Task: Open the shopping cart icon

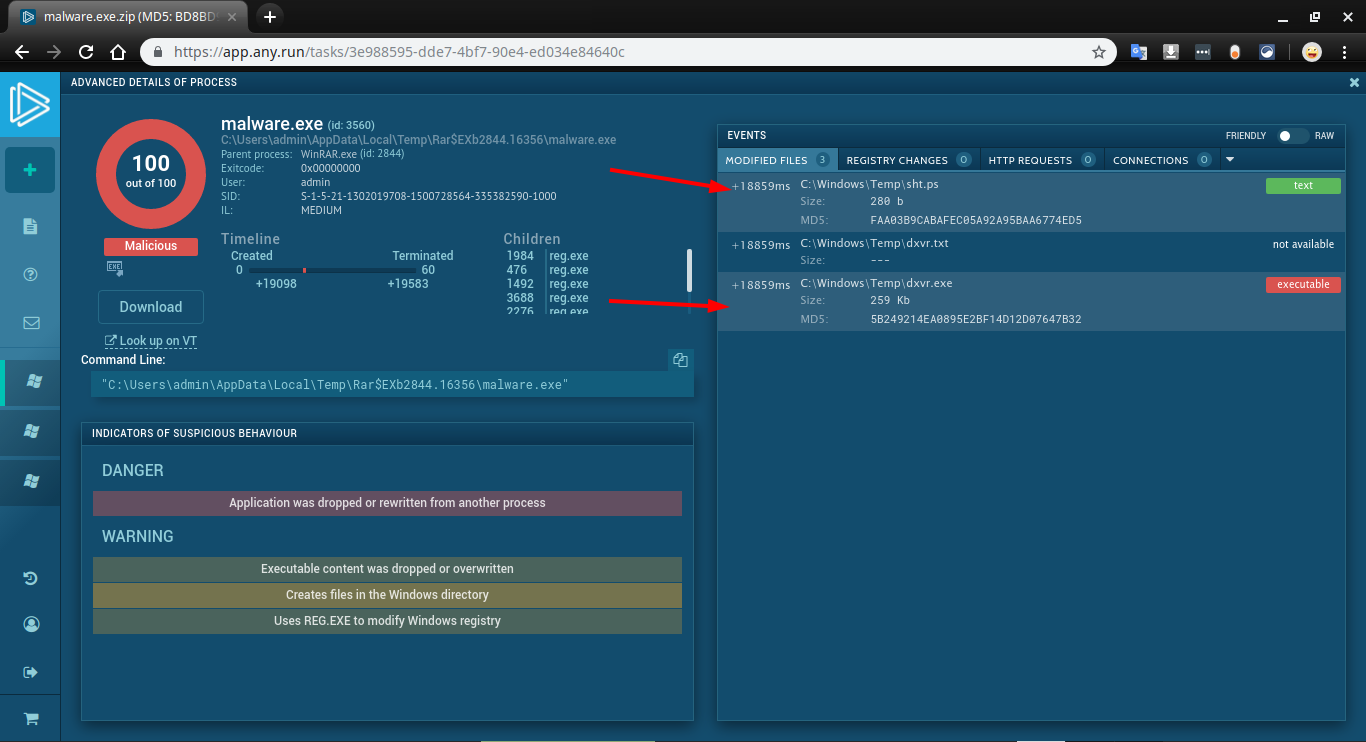Action: [31, 718]
